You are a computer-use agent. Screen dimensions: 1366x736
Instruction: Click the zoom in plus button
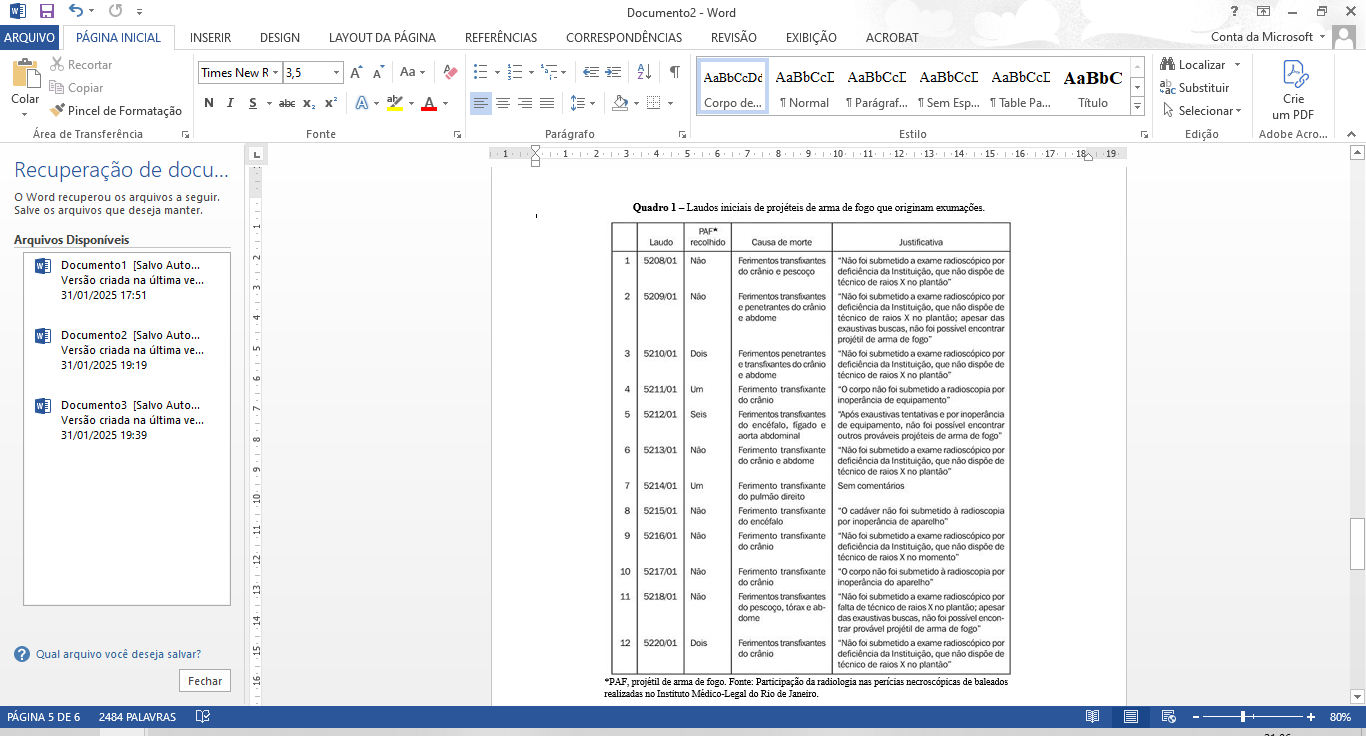pyautogui.click(x=1310, y=717)
